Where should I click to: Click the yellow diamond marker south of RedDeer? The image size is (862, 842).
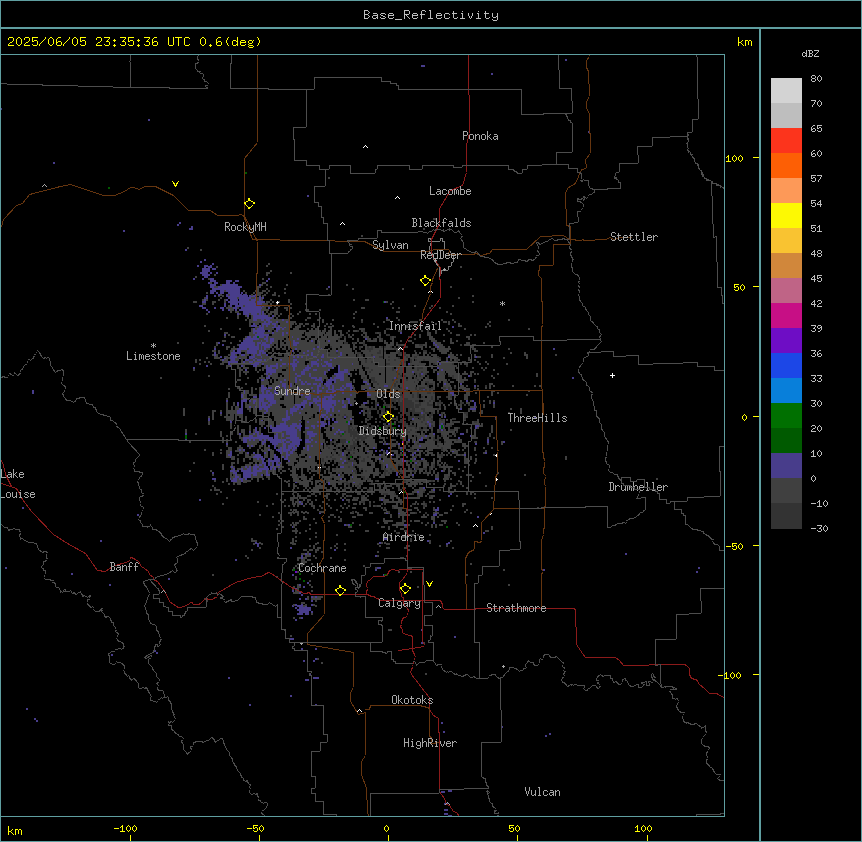426,281
